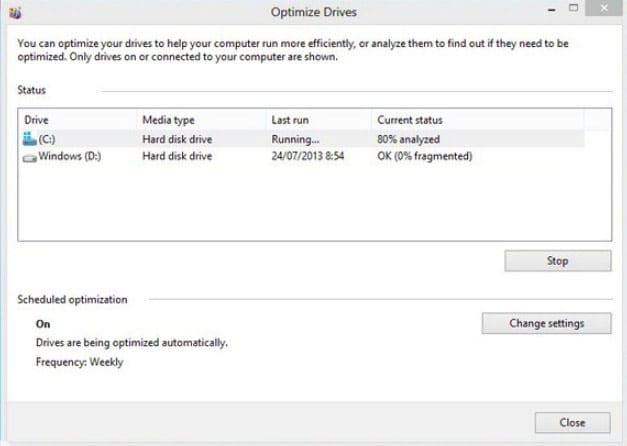Click the 80% analyzed status cell

408,139
